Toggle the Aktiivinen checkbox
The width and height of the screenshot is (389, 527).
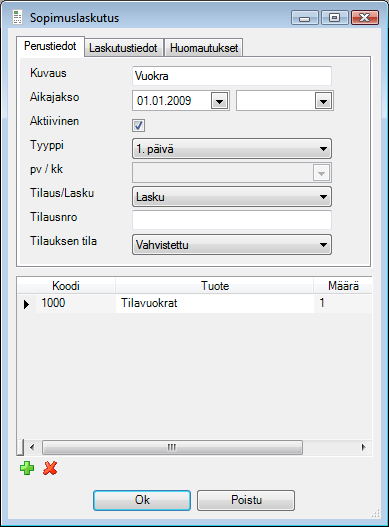click(x=138, y=125)
